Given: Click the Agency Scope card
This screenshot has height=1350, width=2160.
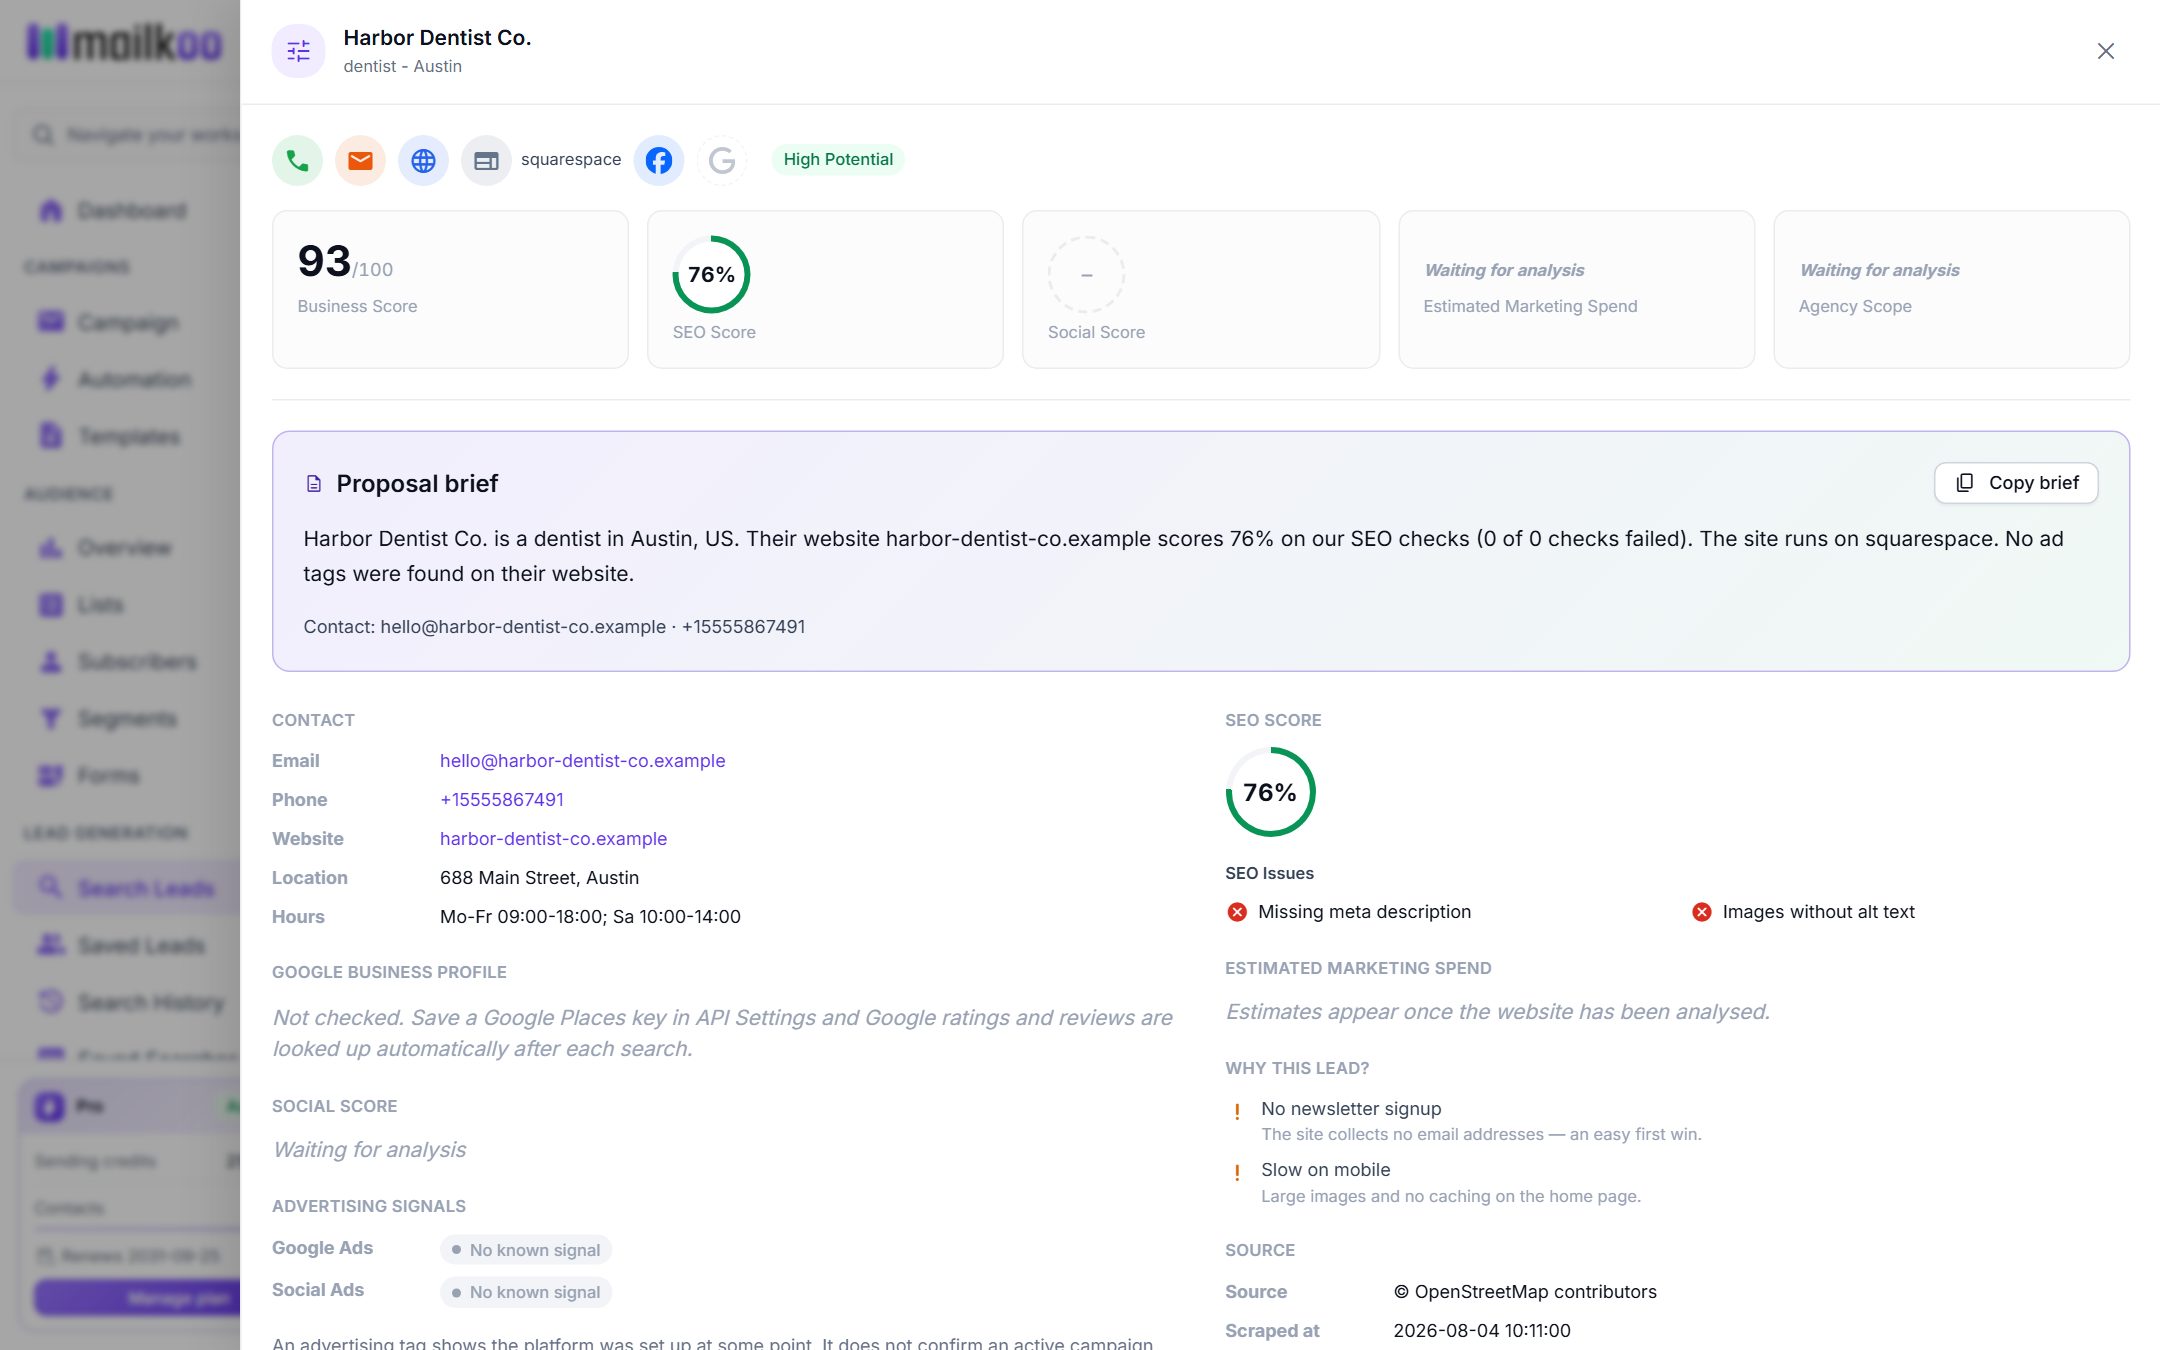Looking at the screenshot, I should (x=1951, y=289).
